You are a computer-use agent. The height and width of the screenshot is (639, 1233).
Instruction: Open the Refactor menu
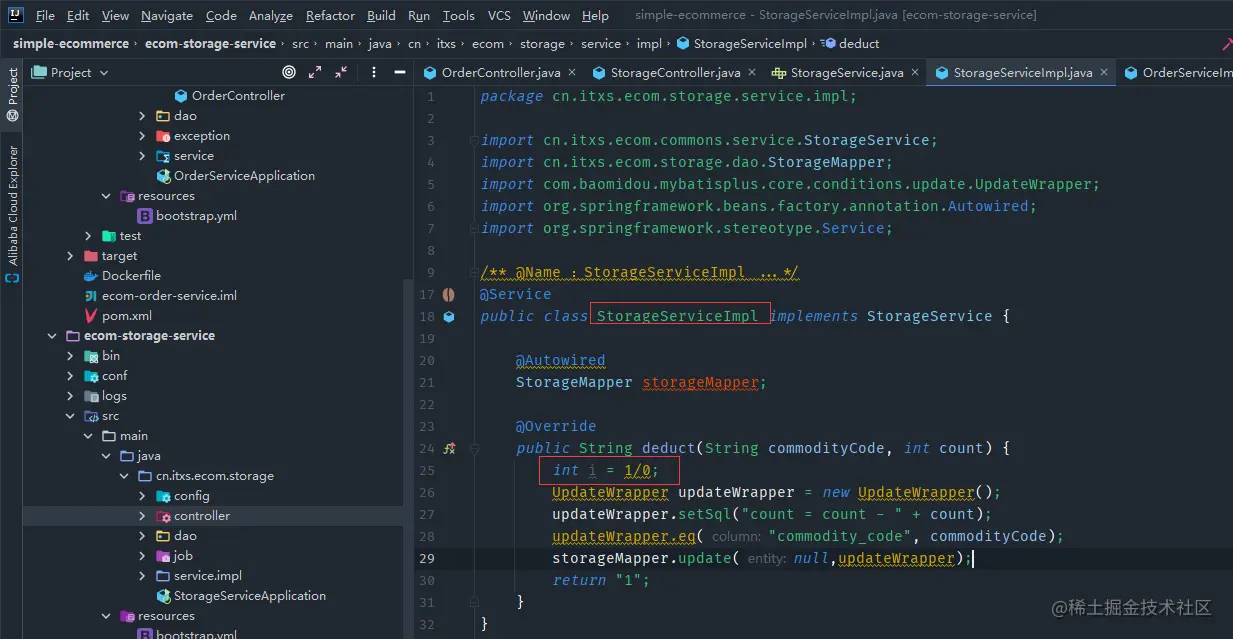[x=330, y=15]
